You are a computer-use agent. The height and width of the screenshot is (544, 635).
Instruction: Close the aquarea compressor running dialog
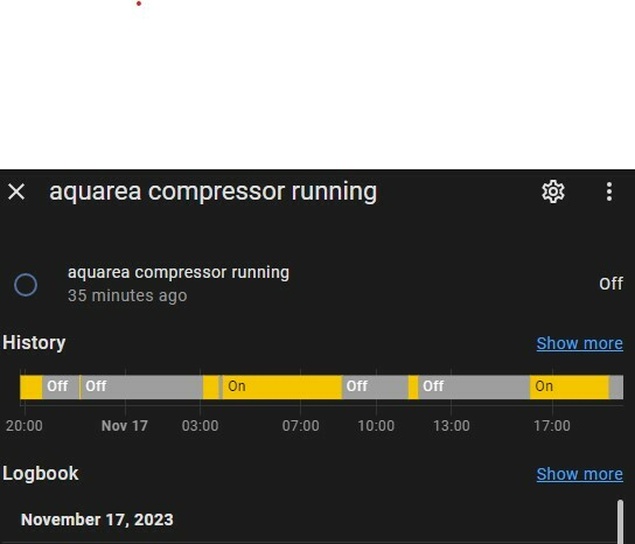pyautogui.click(x=16, y=192)
